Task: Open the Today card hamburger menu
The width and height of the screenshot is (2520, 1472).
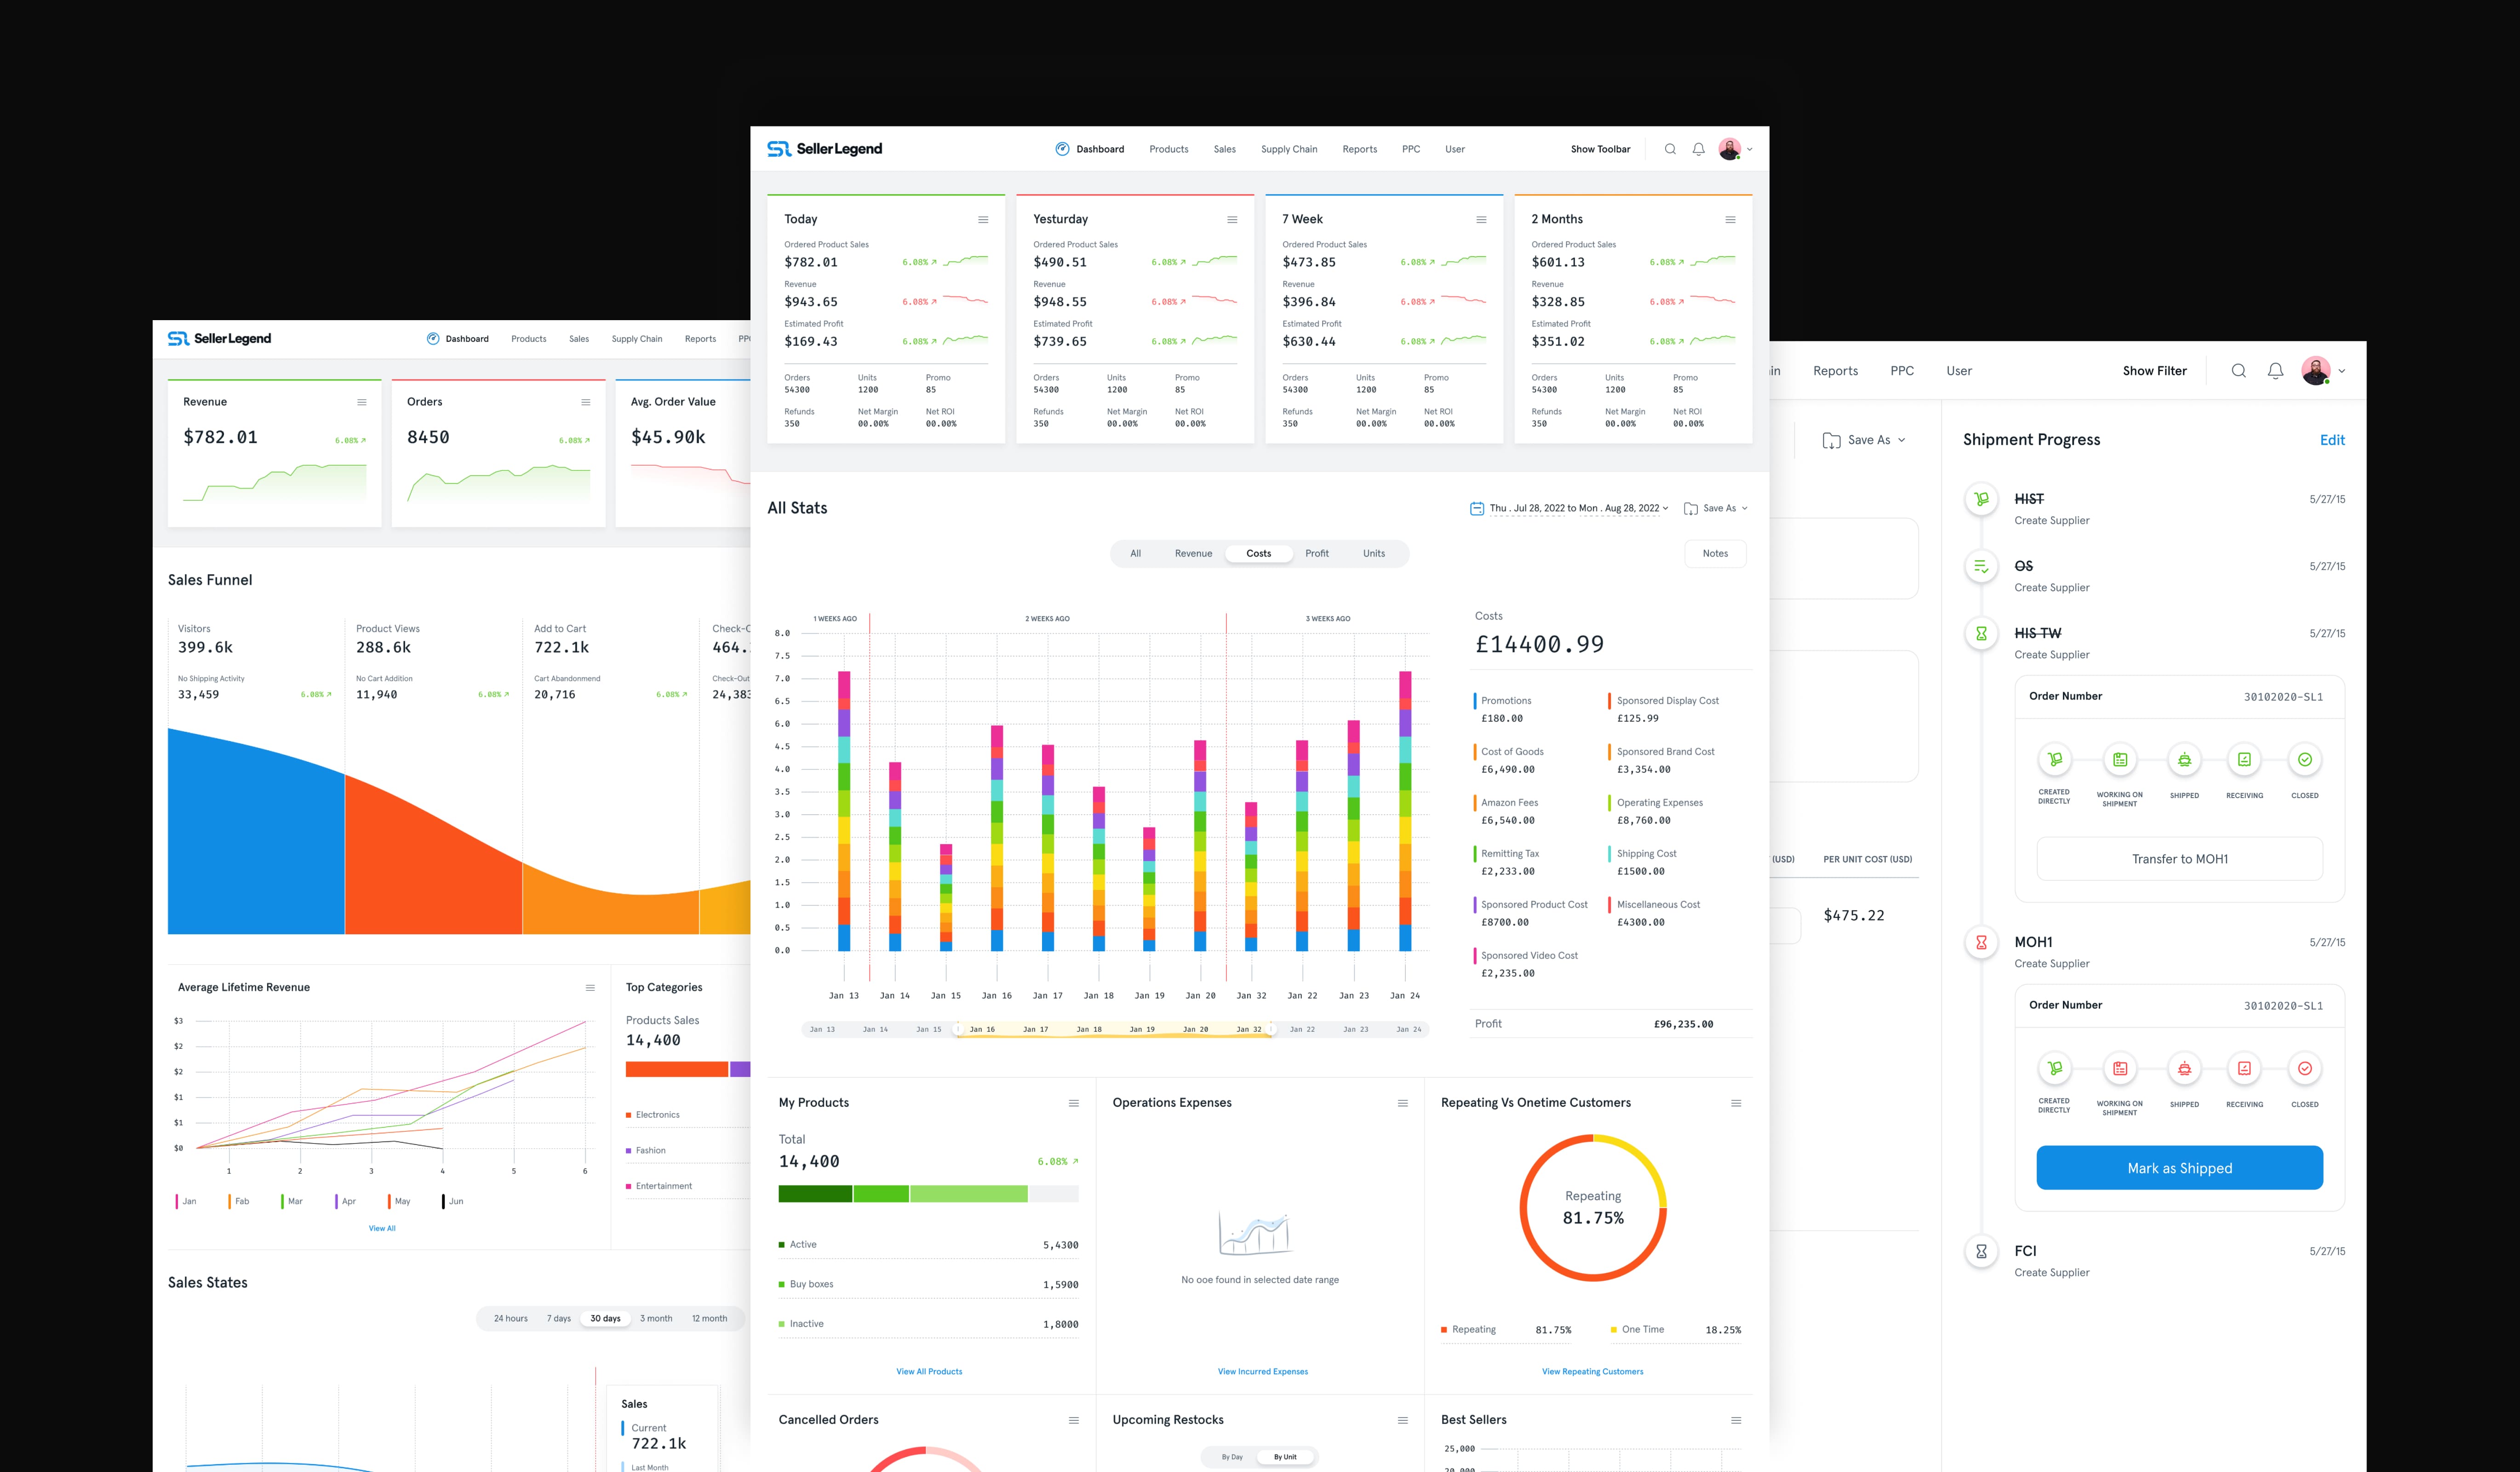Action: pos(983,220)
